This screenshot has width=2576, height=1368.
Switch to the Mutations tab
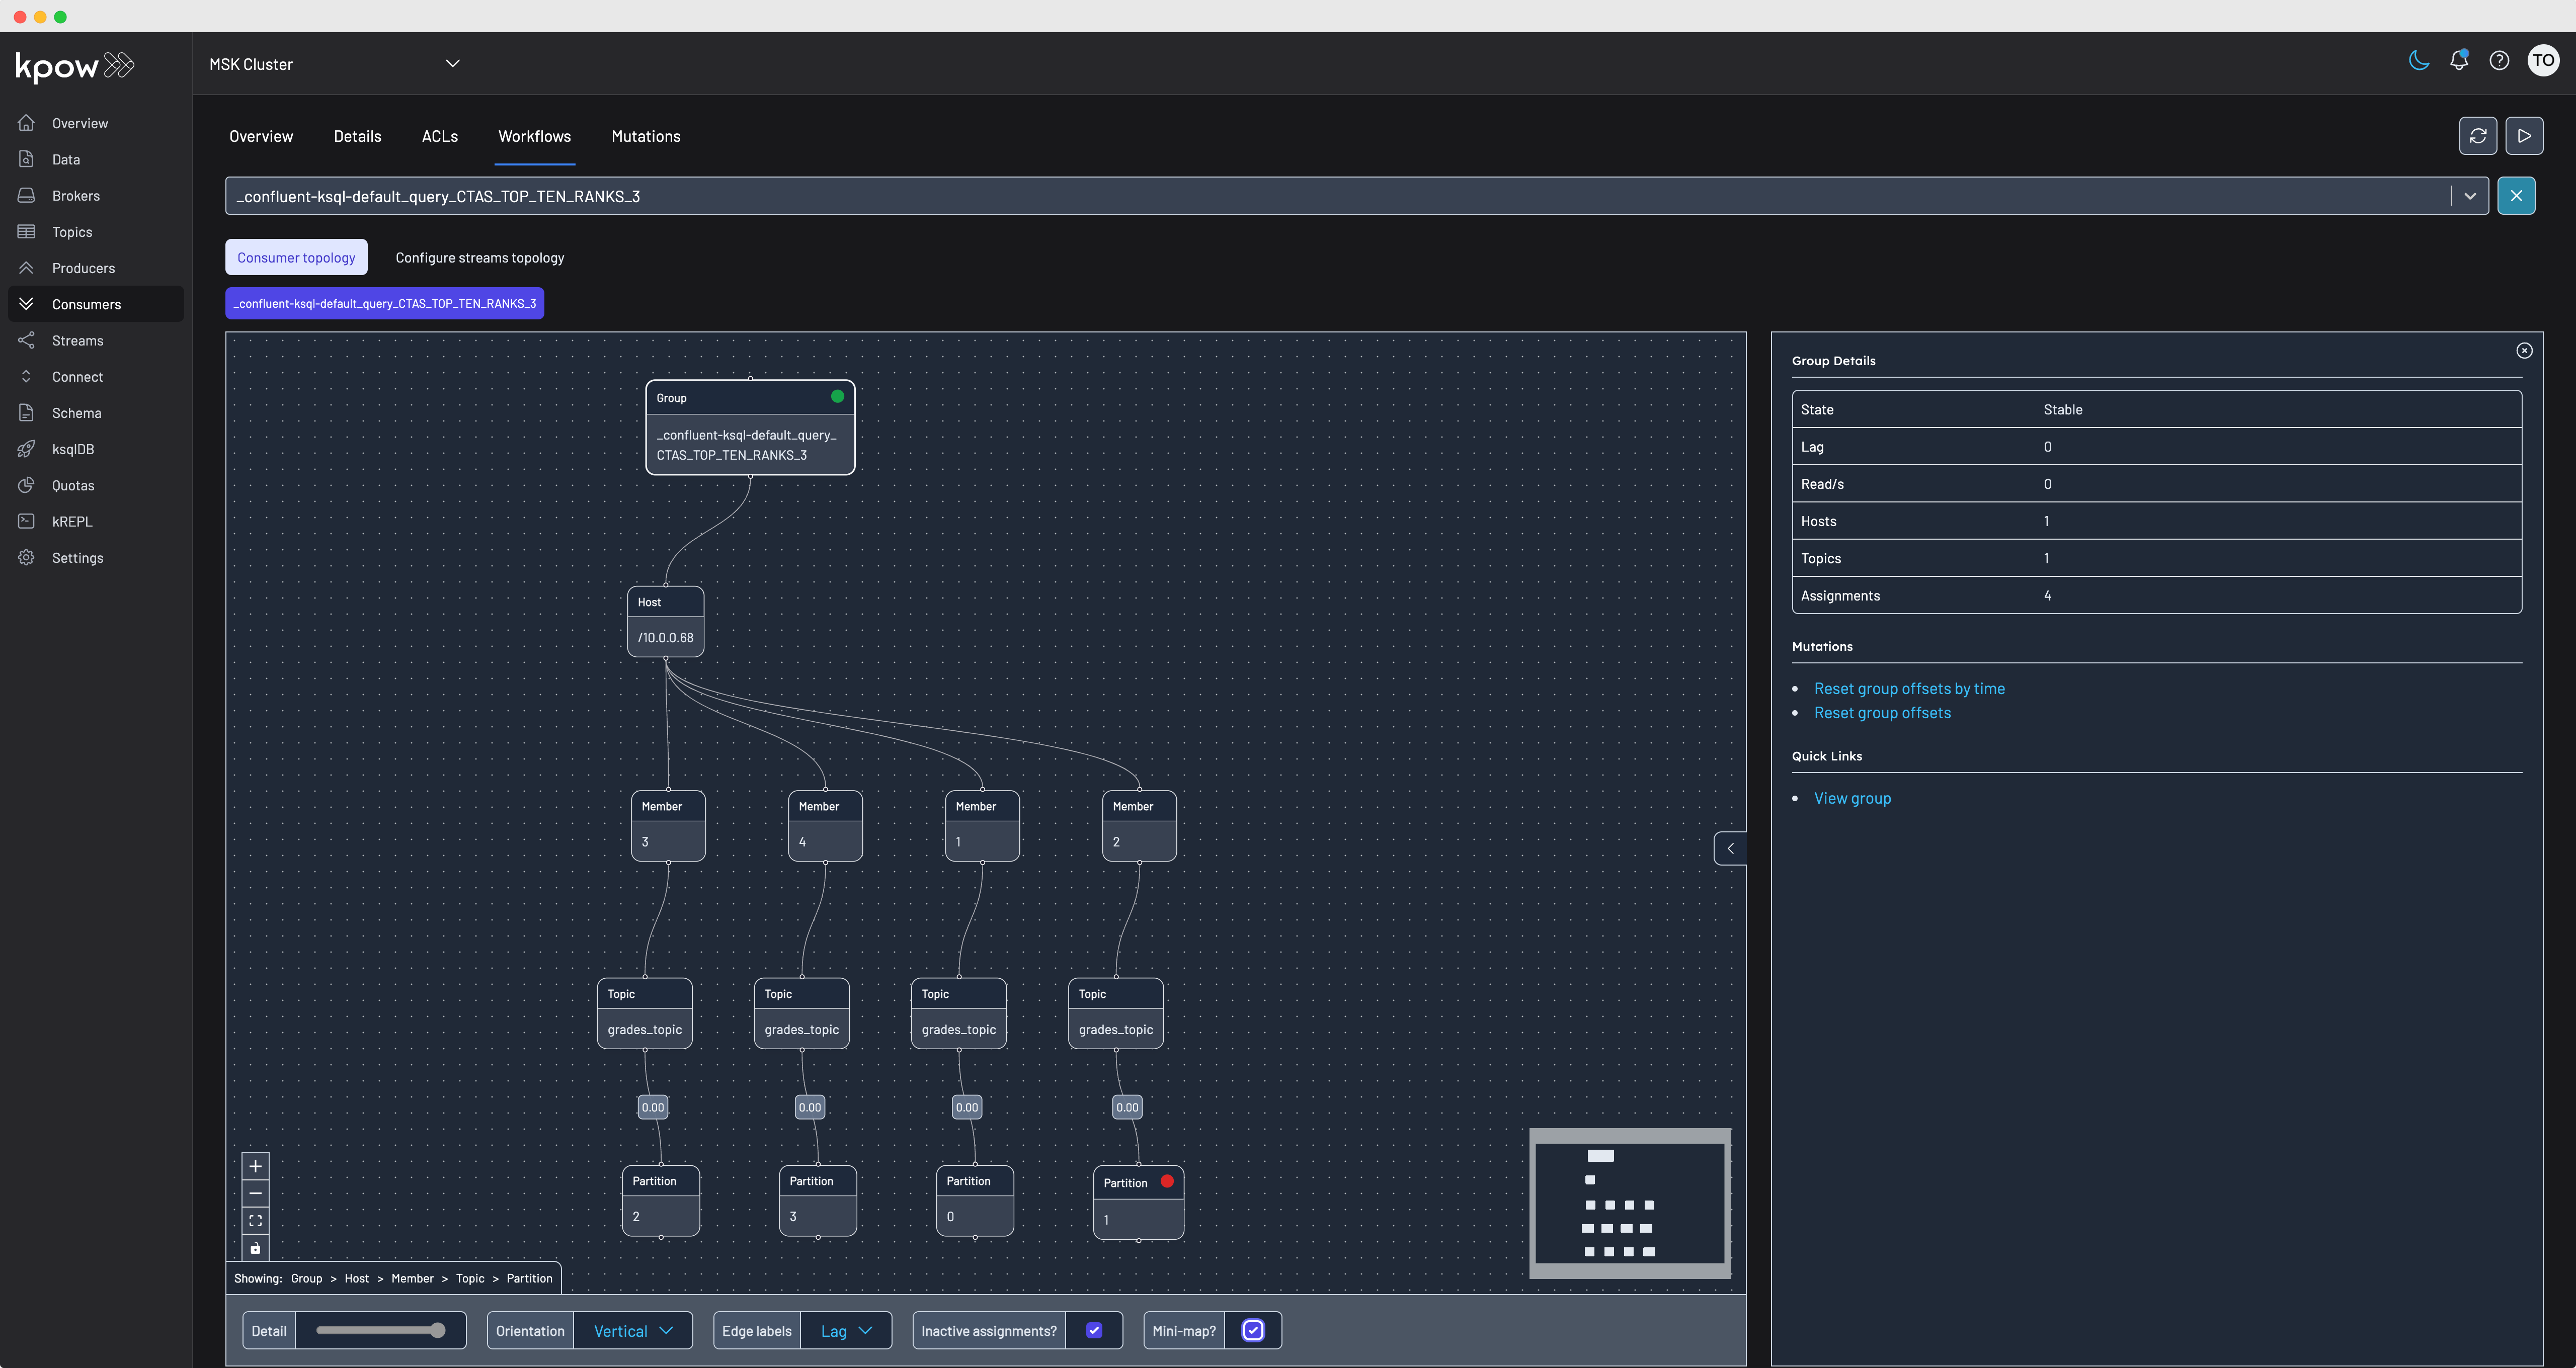(646, 137)
